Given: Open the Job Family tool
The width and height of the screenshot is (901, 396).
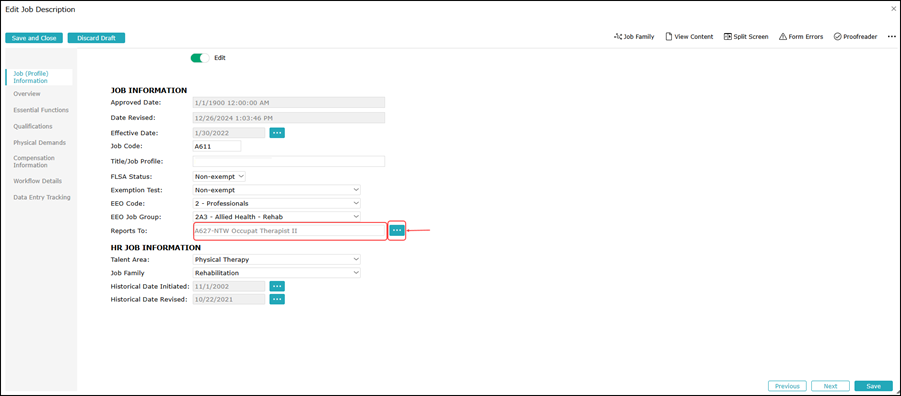Looking at the screenshot, I should (634, 37).
